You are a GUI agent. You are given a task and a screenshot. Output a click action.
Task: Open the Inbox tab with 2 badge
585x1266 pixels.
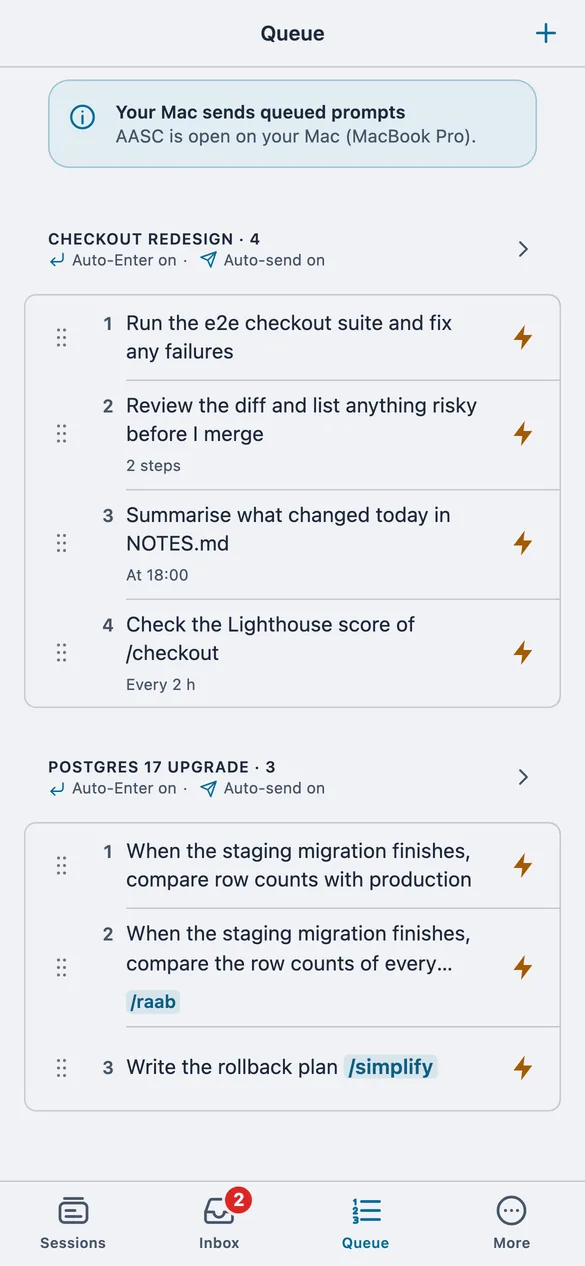tap(219, 1223)
